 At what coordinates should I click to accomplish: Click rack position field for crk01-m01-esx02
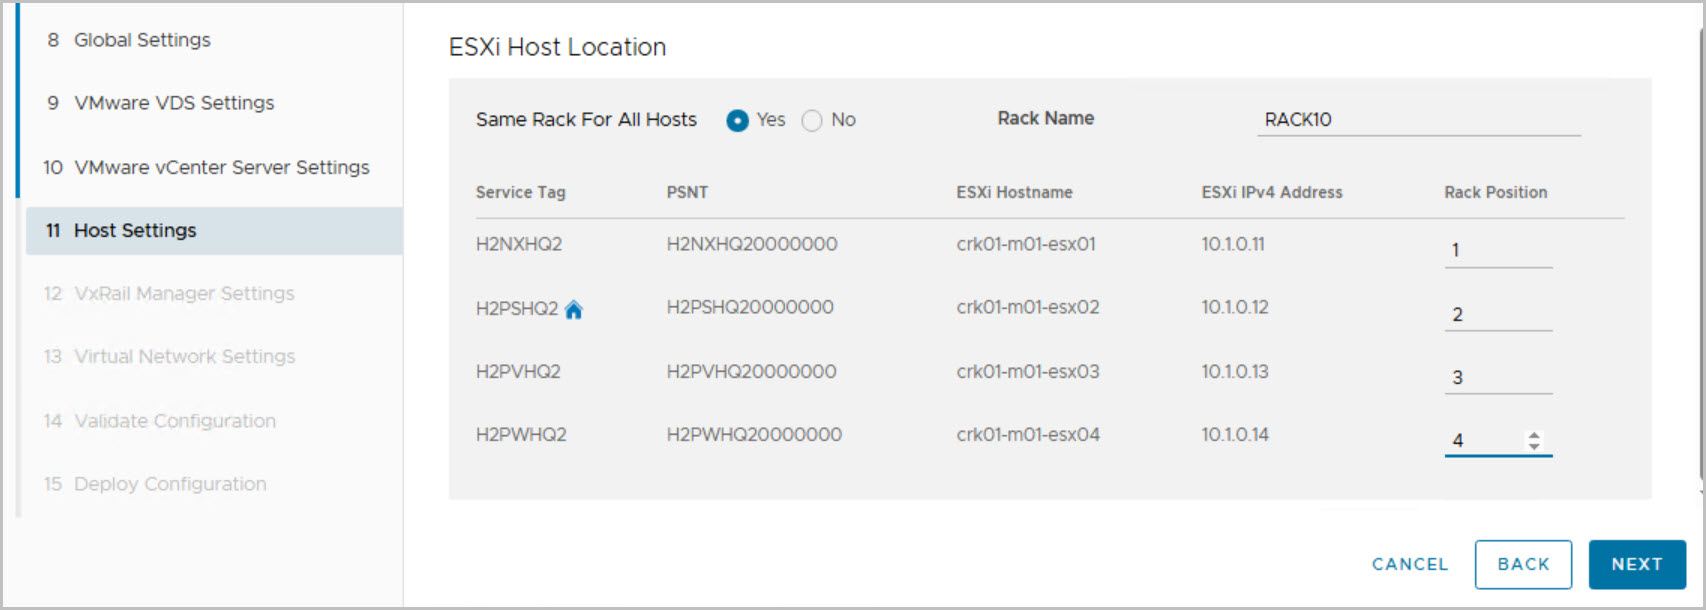click(1497, 314)
